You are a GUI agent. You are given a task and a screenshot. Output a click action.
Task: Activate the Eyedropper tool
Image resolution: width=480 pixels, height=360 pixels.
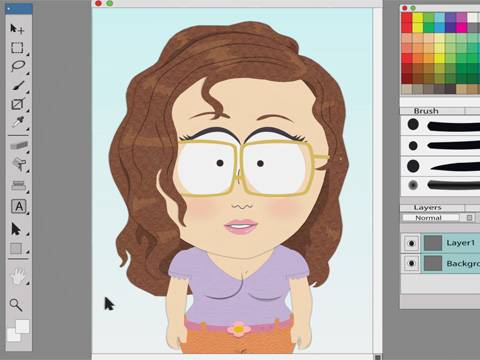pyautogui.click(x=18, y=122)
